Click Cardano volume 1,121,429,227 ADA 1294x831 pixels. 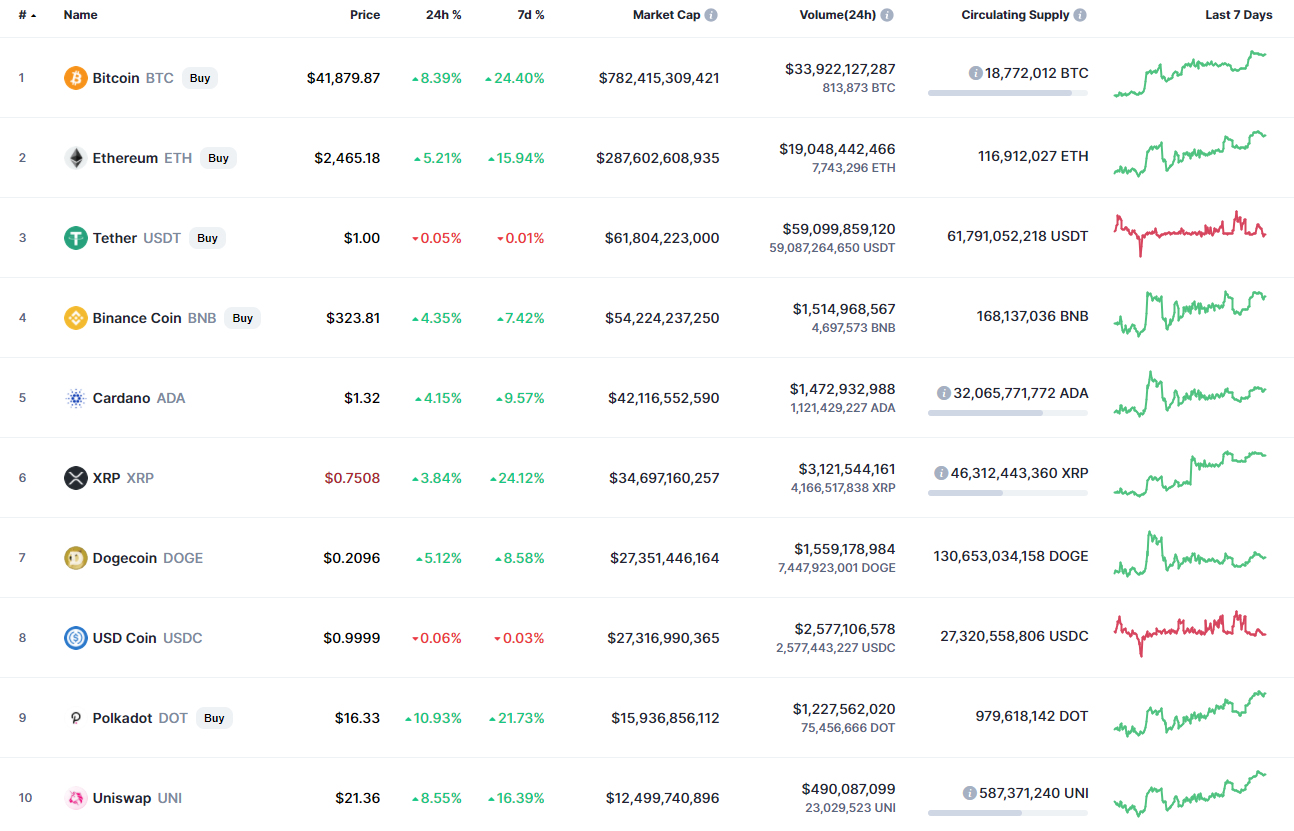tap(843, 408)
